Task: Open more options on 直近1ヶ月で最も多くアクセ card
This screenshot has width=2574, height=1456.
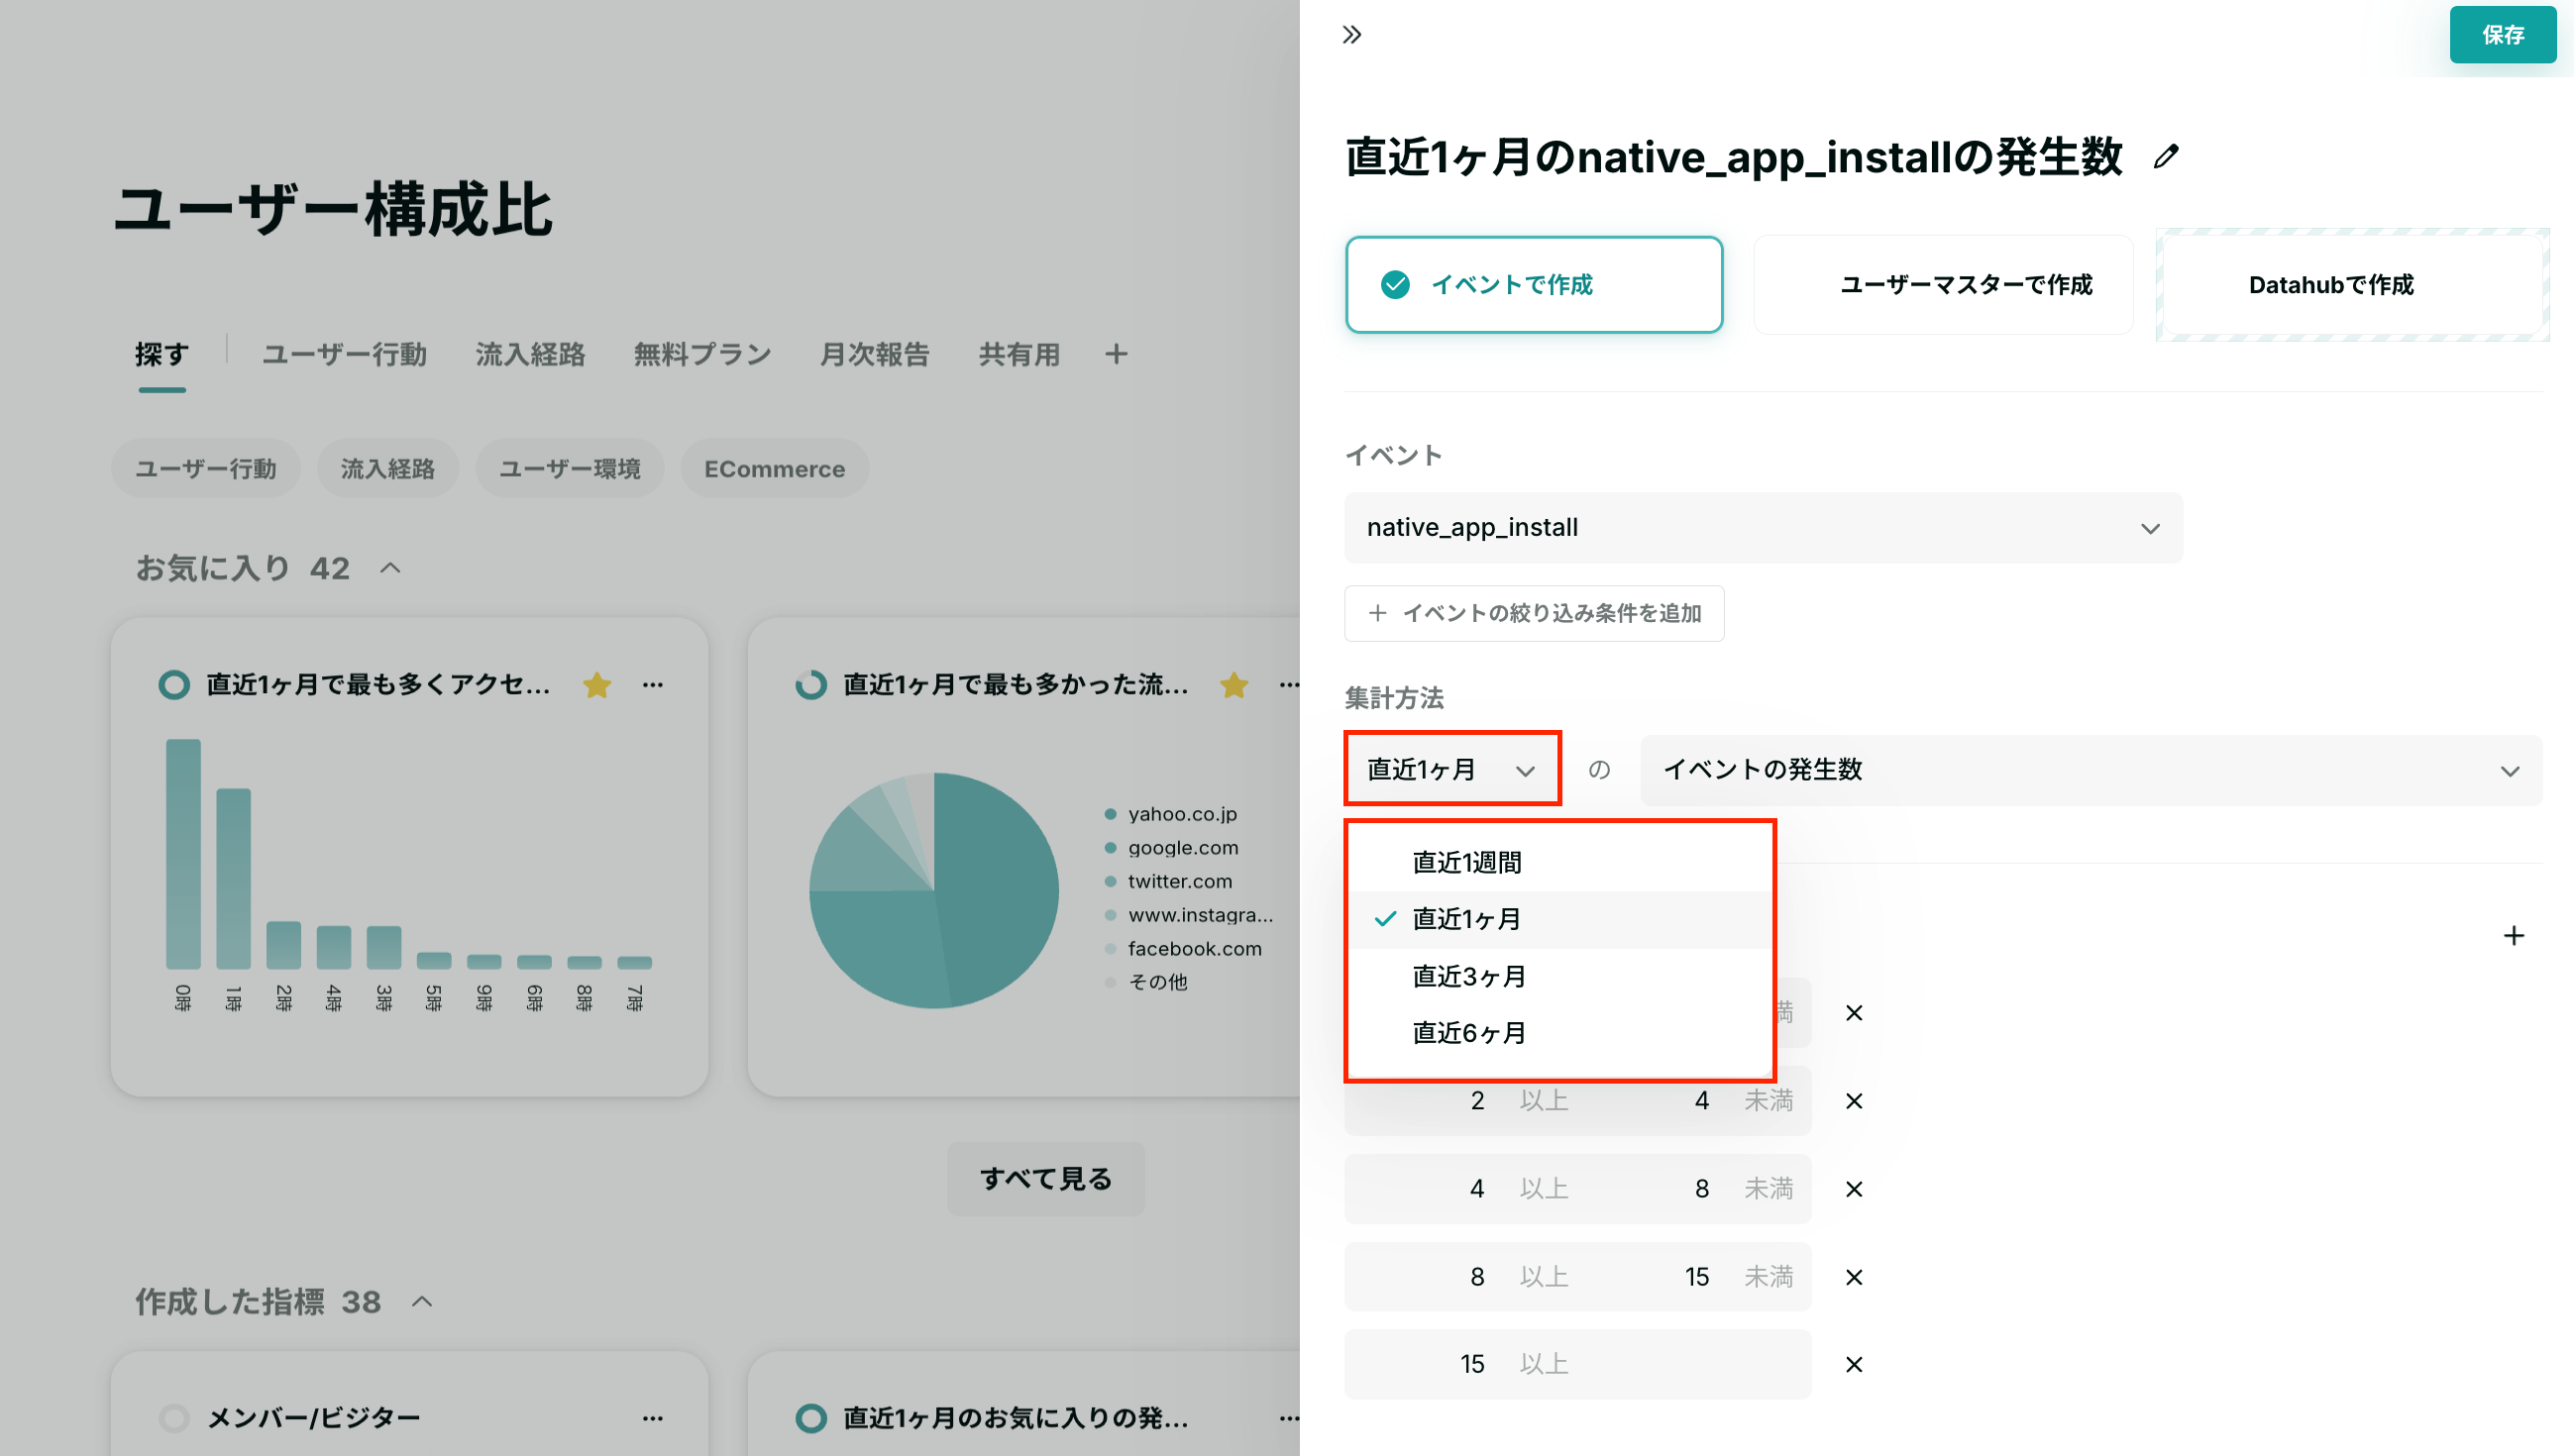Action: coord(653,685)
